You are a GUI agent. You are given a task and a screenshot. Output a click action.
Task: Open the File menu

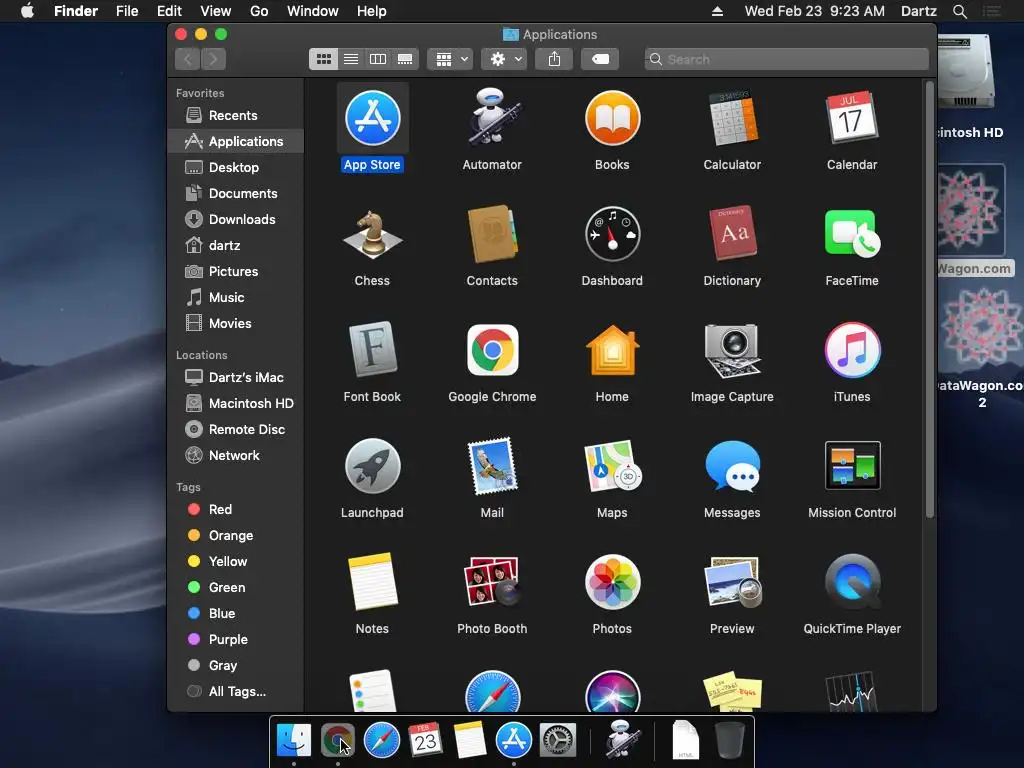(x=127, y=11)
